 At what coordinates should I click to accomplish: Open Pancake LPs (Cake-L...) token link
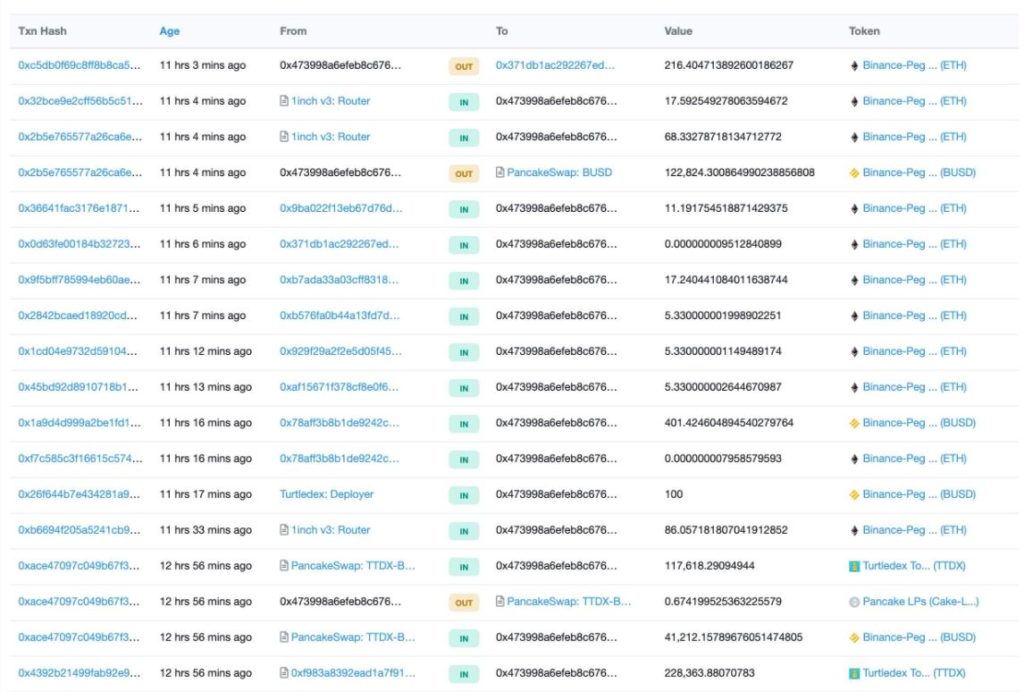[921, 601]
